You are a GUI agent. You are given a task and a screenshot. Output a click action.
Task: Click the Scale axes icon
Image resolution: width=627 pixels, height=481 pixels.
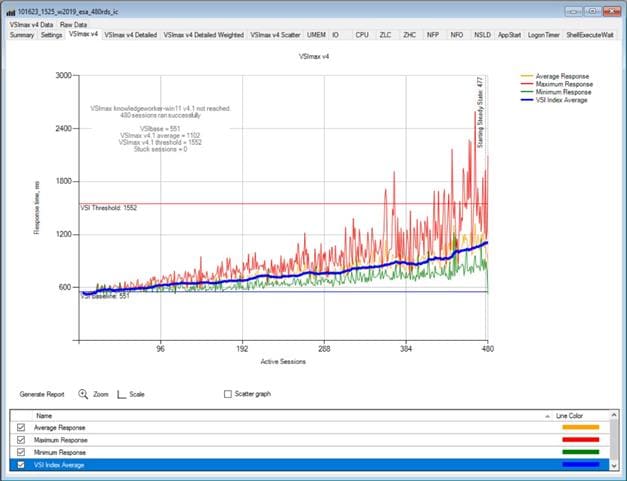pos(122,394)
